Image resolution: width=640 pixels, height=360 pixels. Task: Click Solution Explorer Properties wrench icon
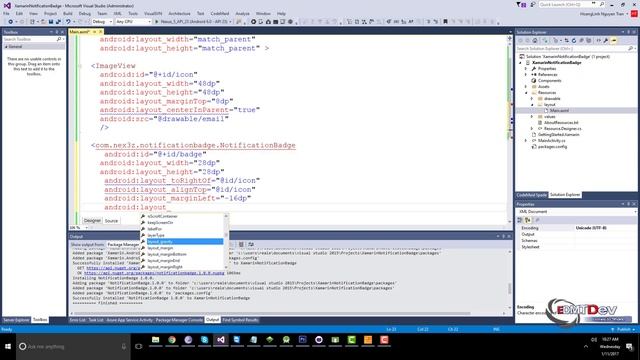(606, 40)
